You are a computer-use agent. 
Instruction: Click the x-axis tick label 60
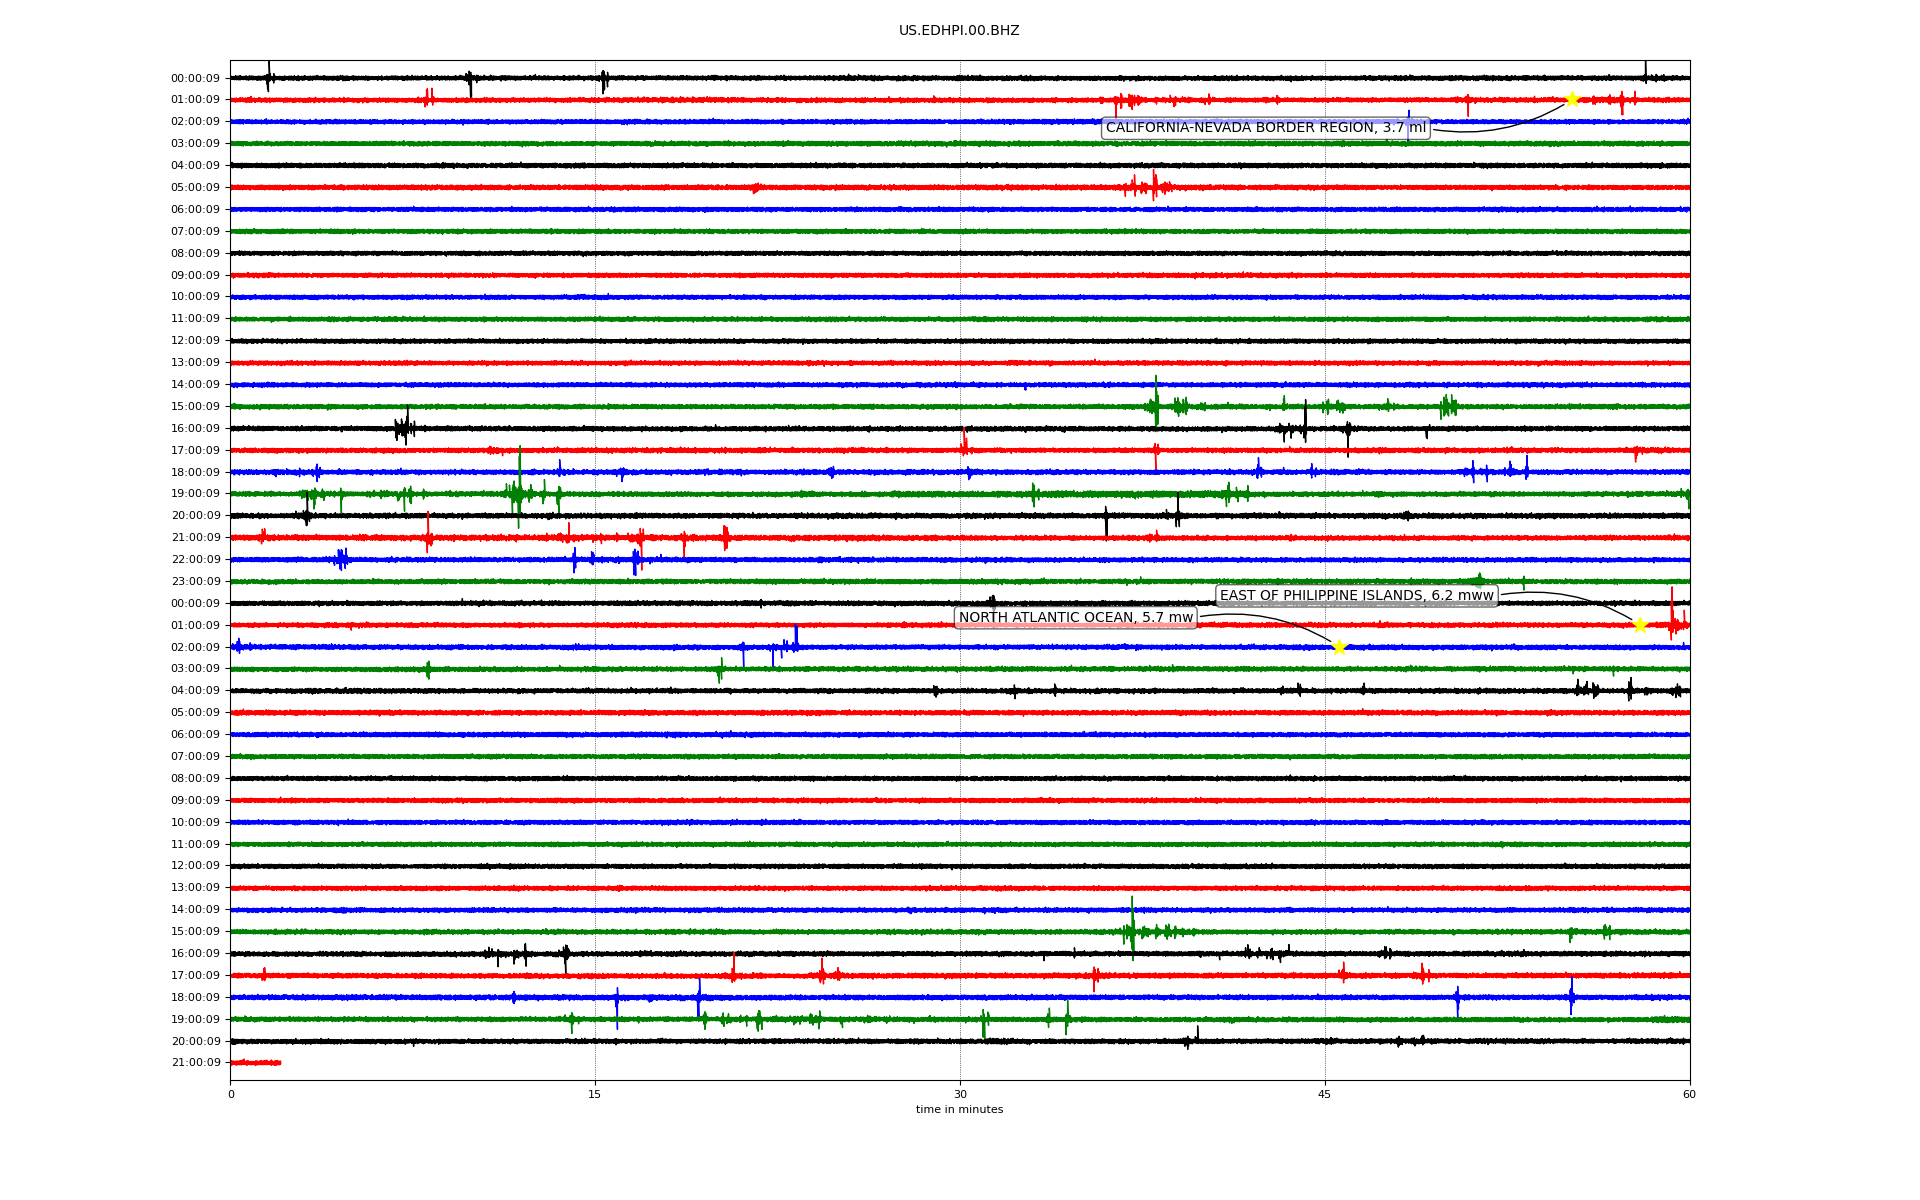1689,1094
